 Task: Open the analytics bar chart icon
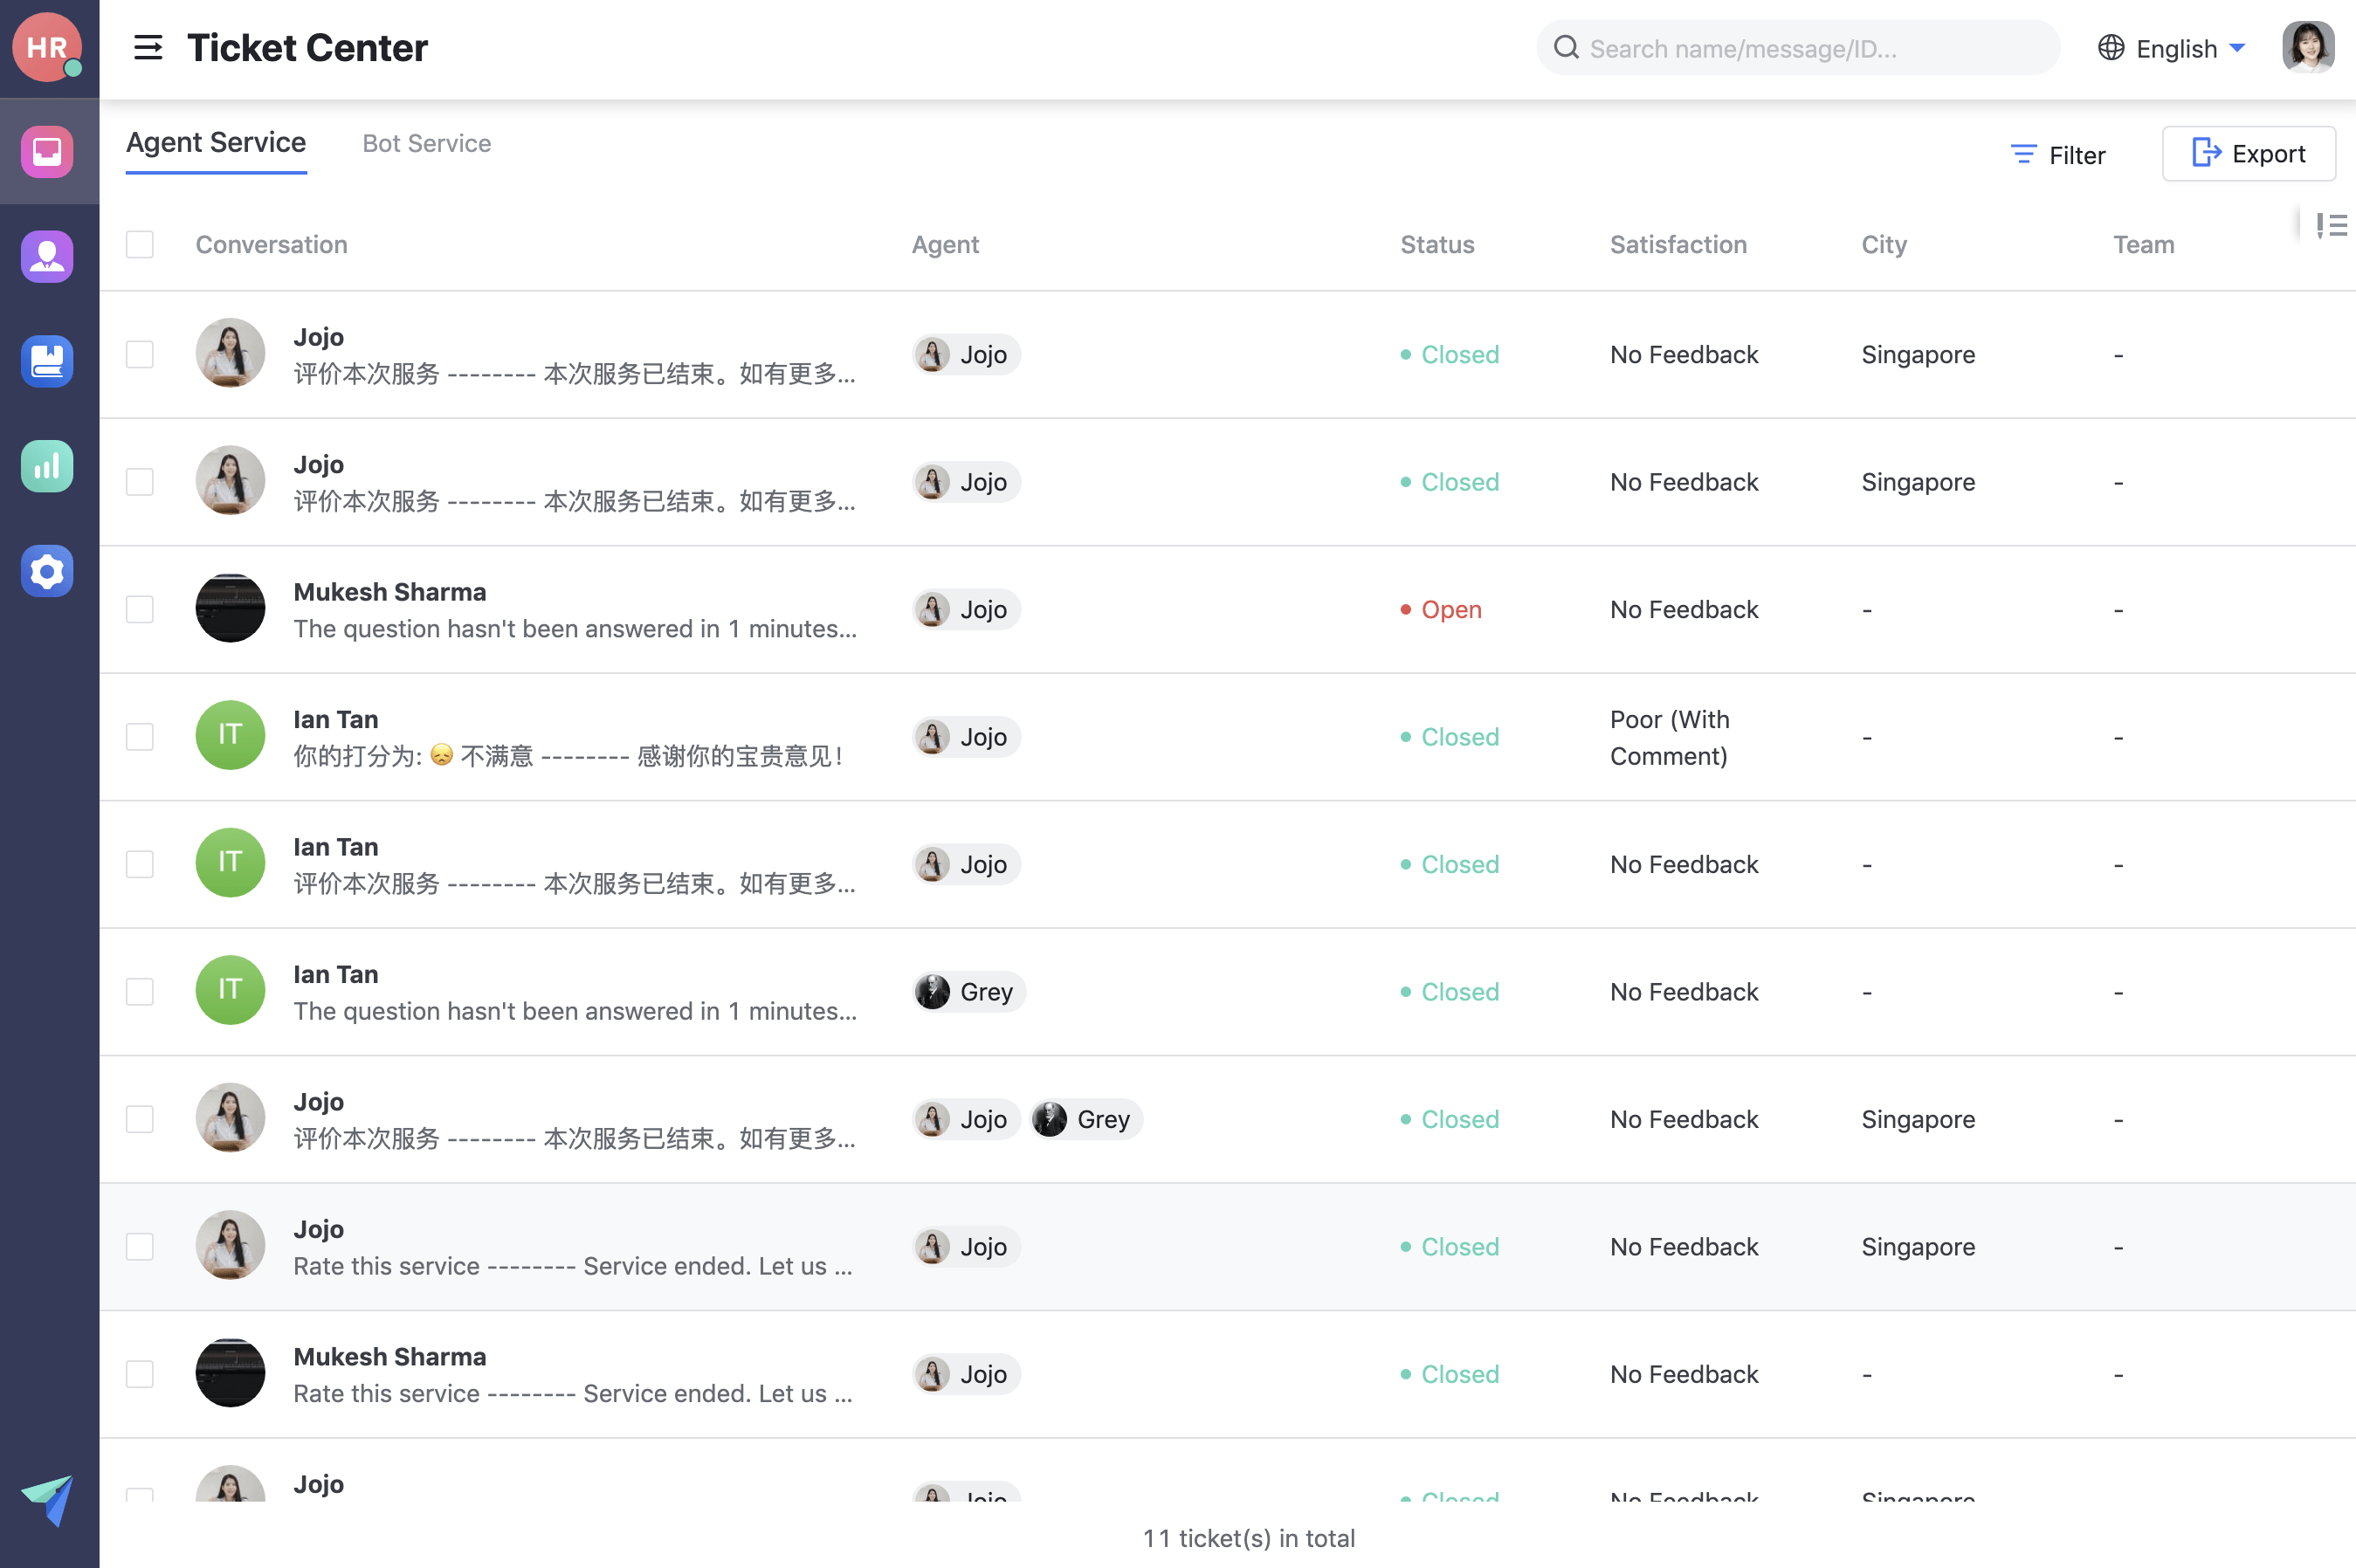pos(47,466)
